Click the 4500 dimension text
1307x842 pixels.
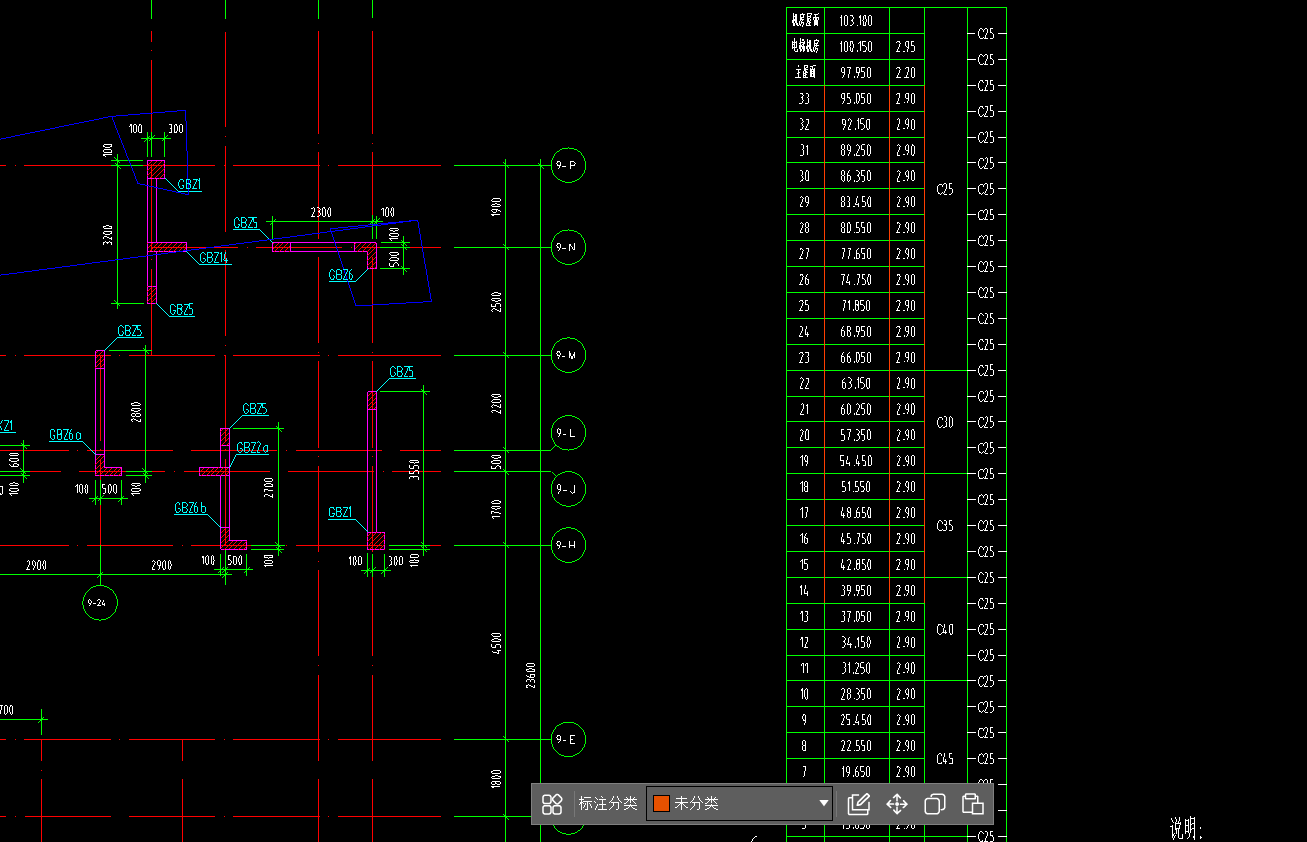497,643
